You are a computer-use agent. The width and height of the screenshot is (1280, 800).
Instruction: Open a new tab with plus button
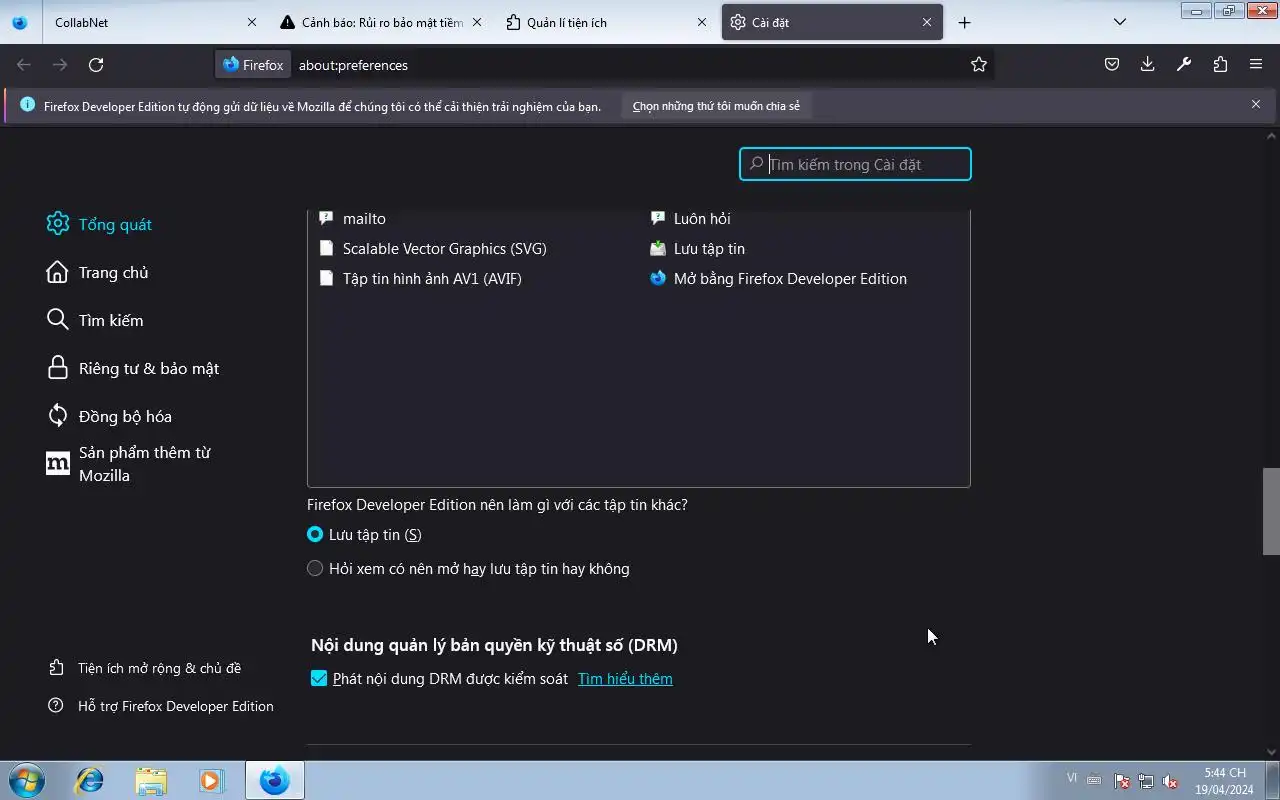[964, 22]
